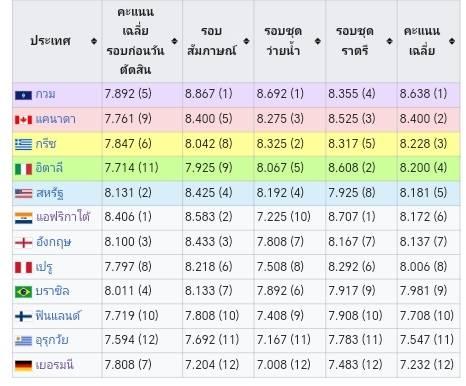Sort by รอบชุดว่ายน้ำ column arrows
Viewport: 466px width, 386px height.
(x=318, y=41)
